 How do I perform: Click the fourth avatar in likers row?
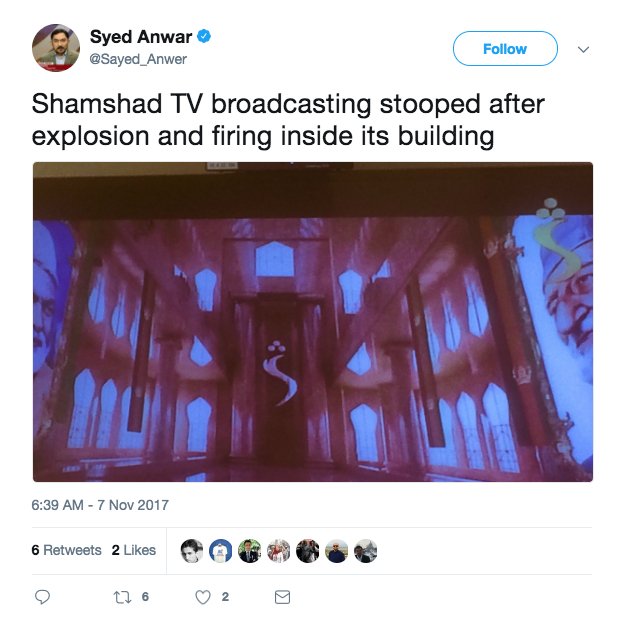click(279, 551)
